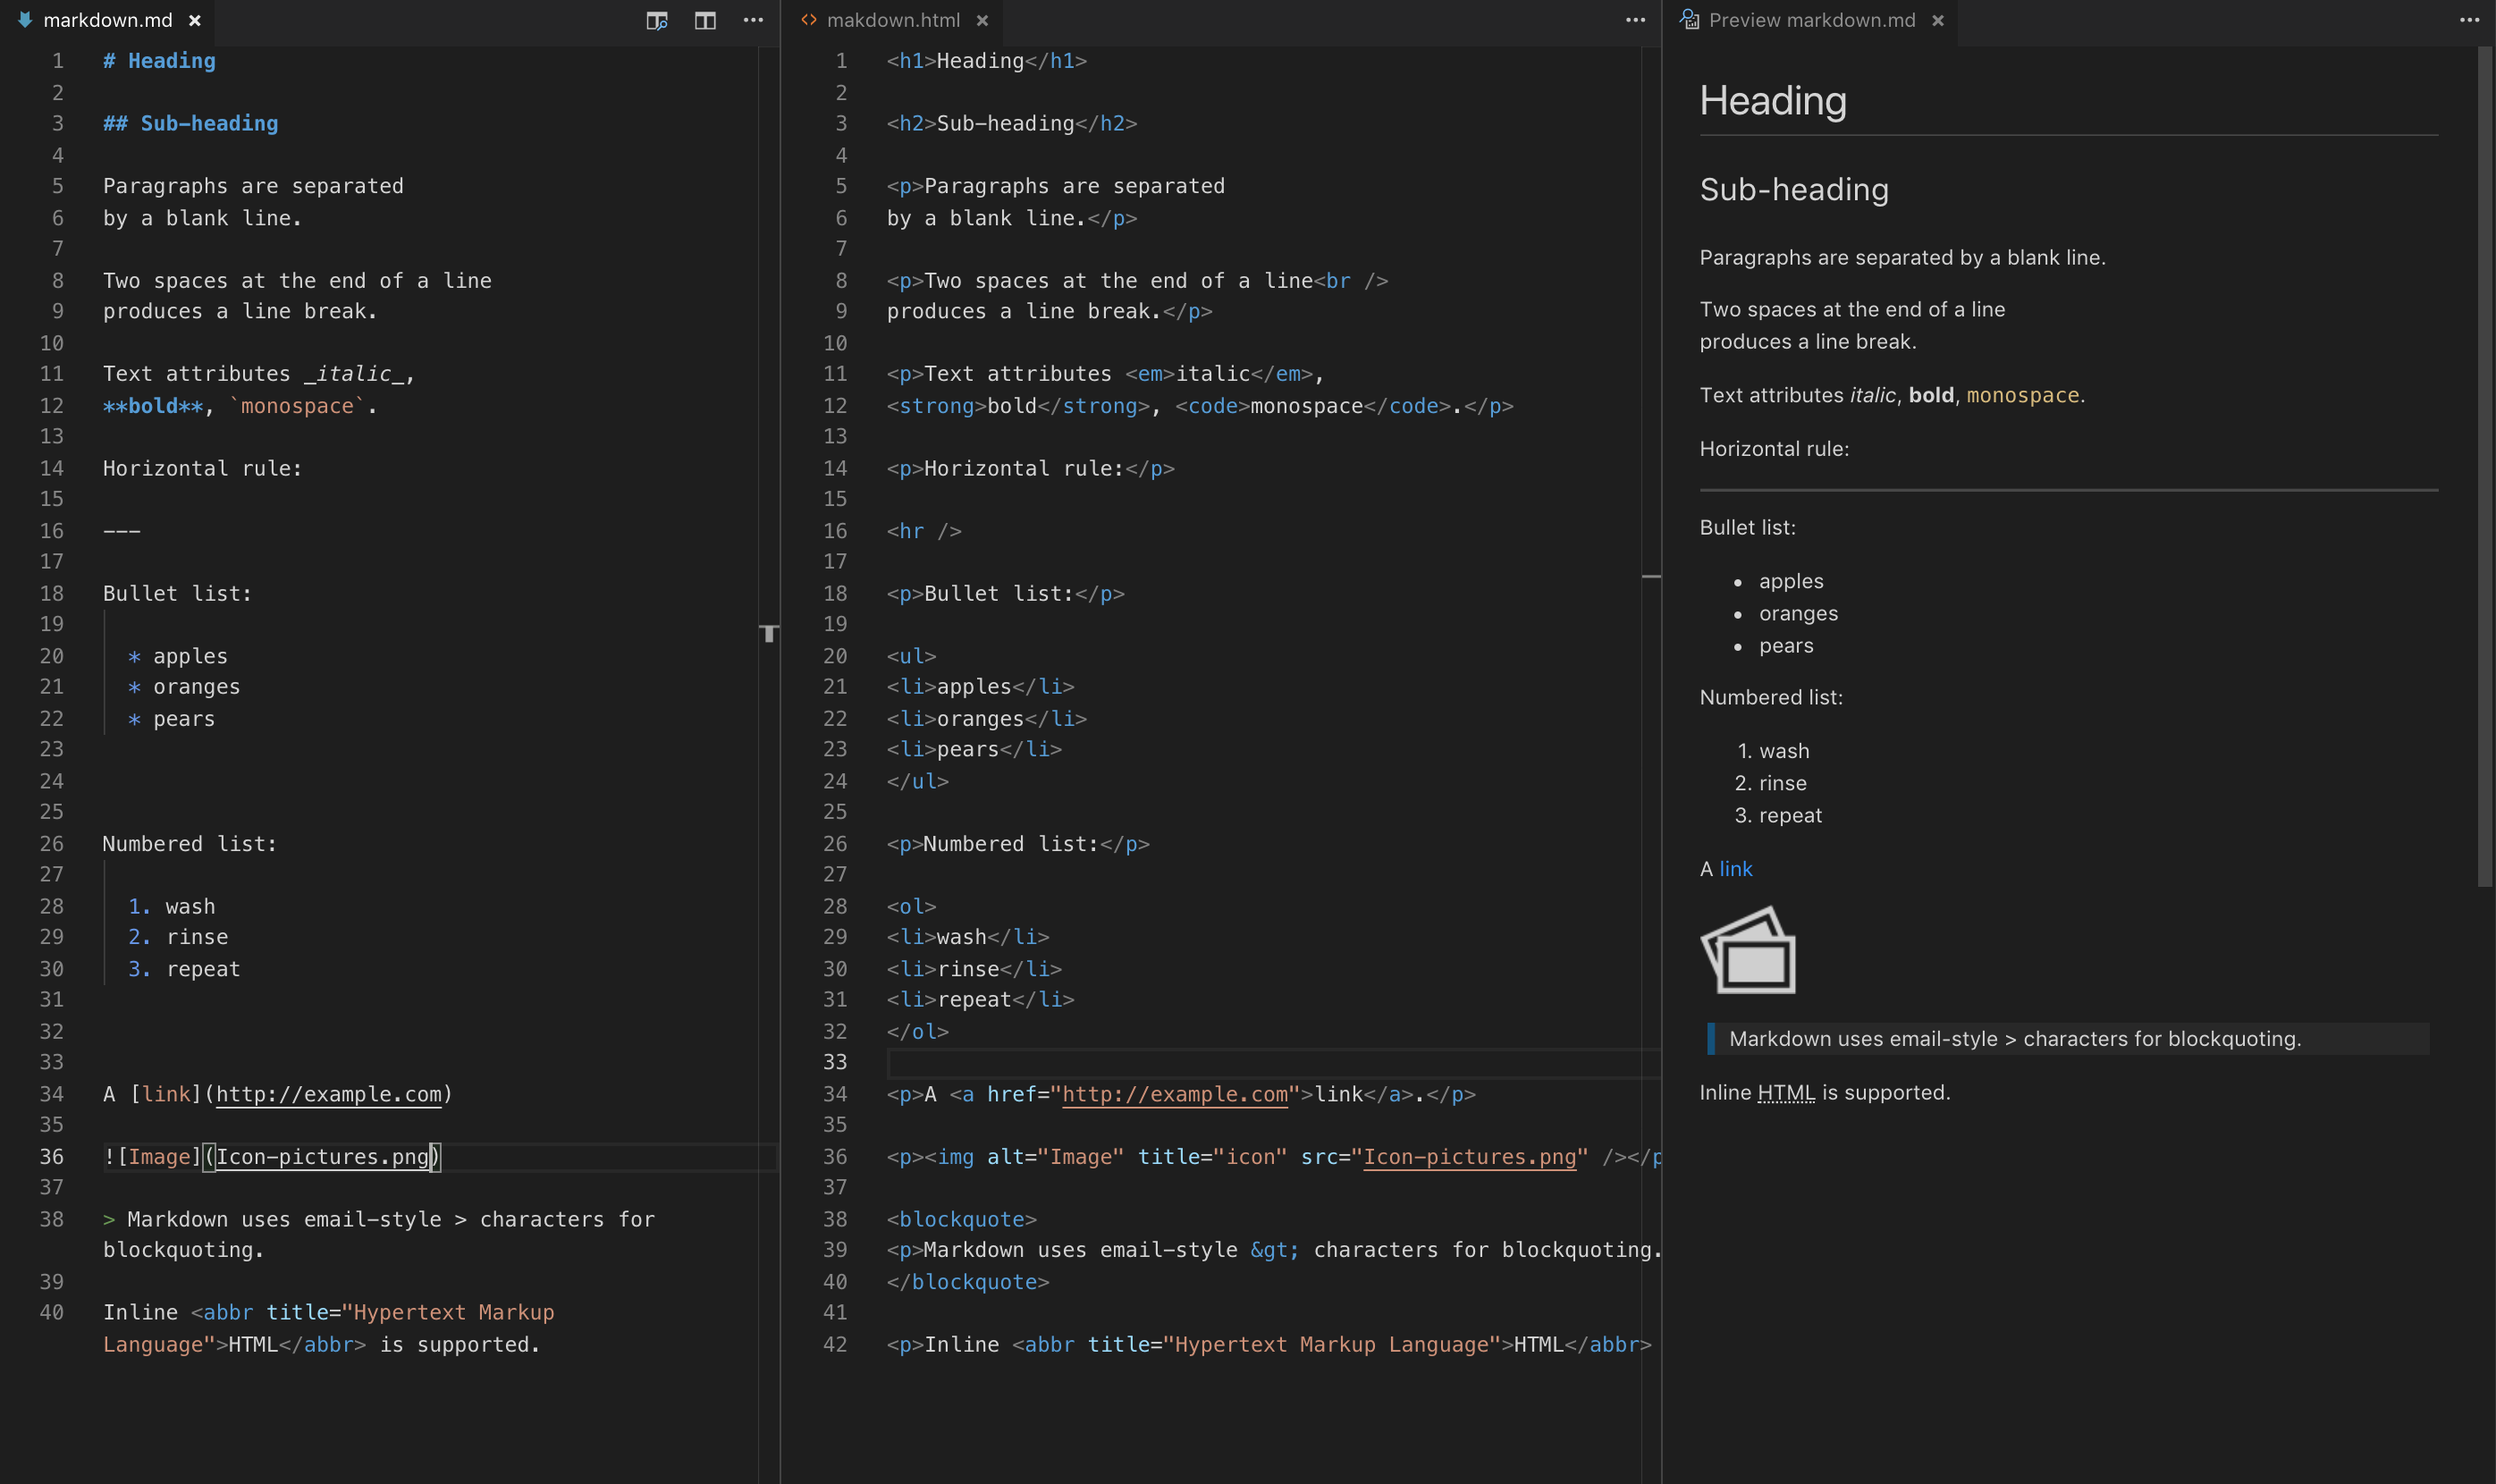2496x1484 pixels.
Task: Click the '<hr />' tag in HTML editor
Action: [x=924, y=531]
